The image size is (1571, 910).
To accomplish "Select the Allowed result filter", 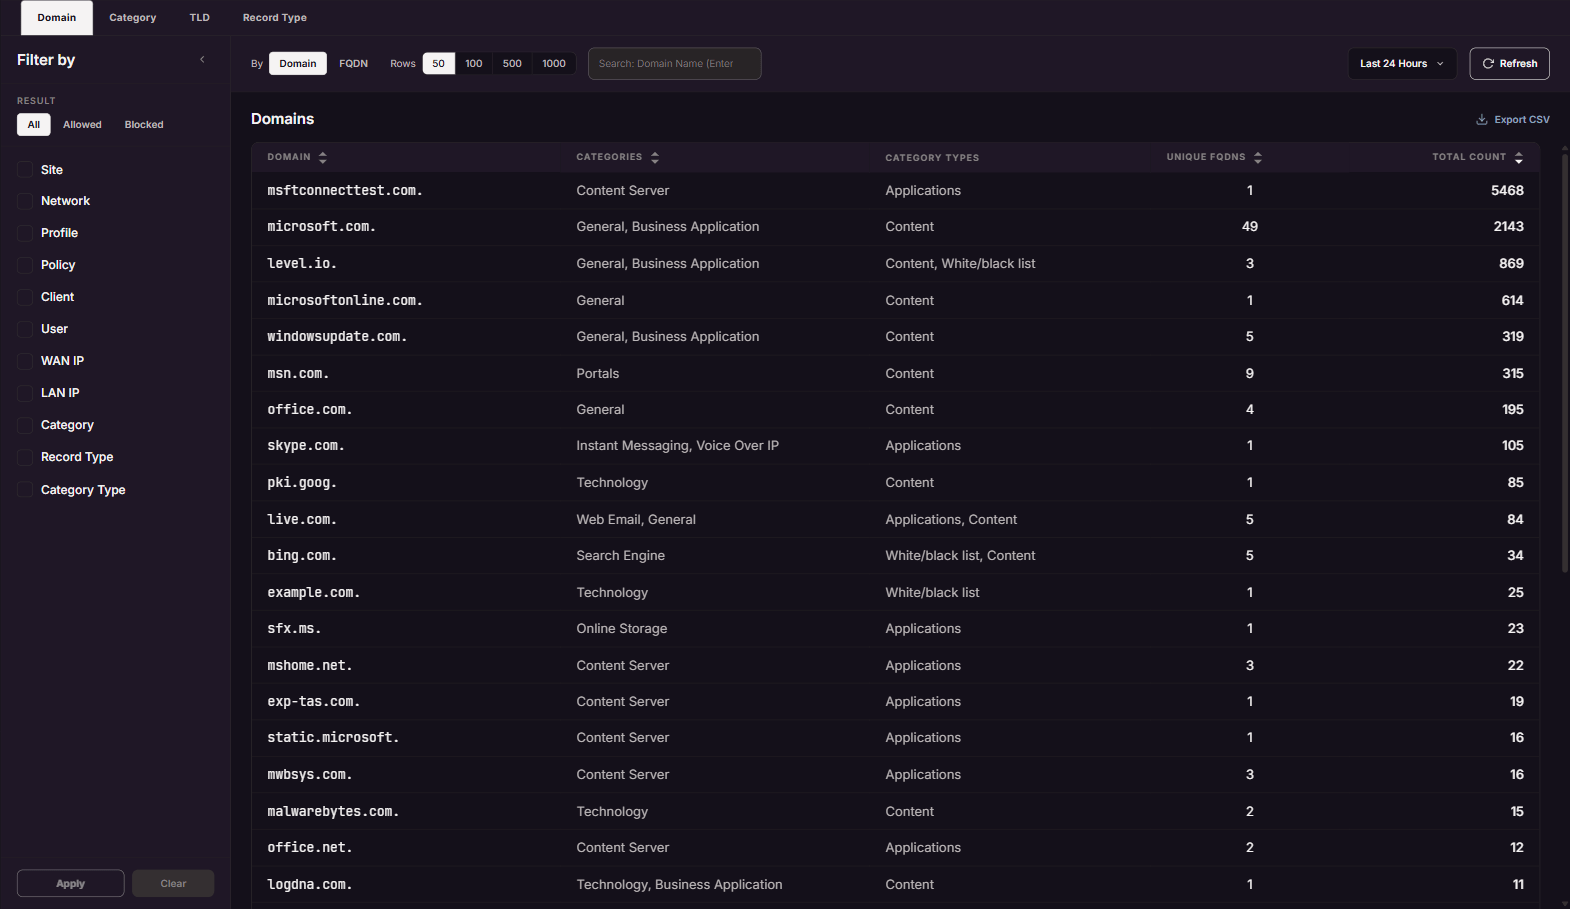I will pyautogui.click(x=82, y=125).
